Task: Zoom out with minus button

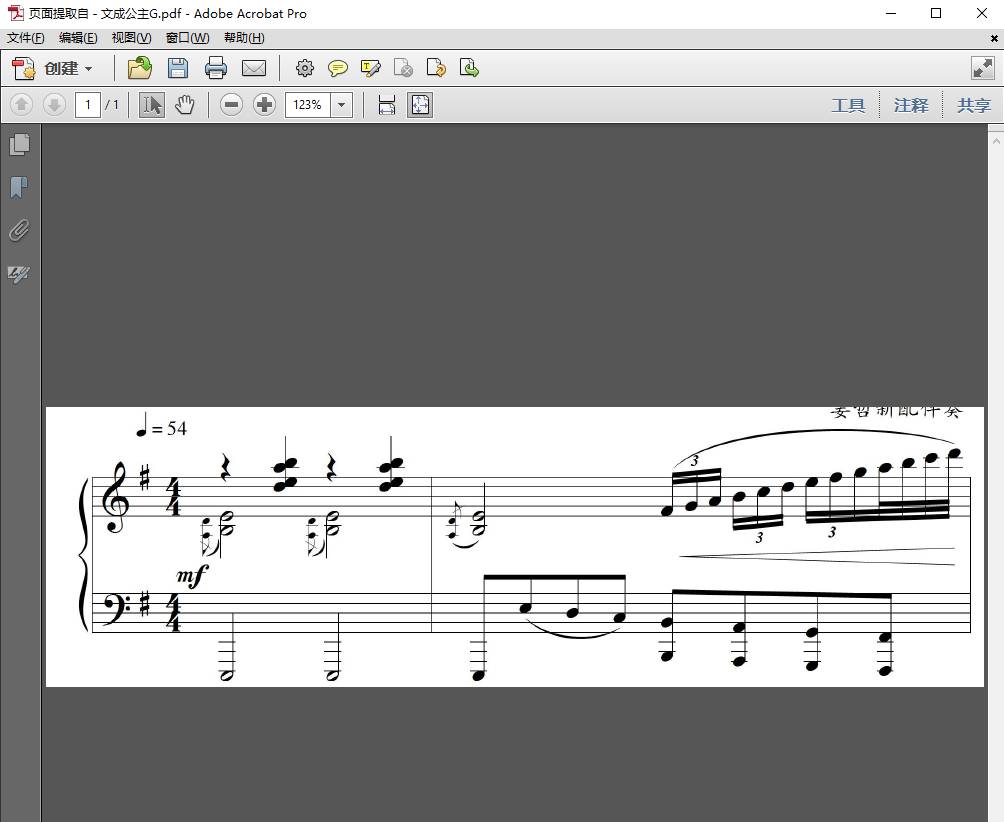Action: 231,104
